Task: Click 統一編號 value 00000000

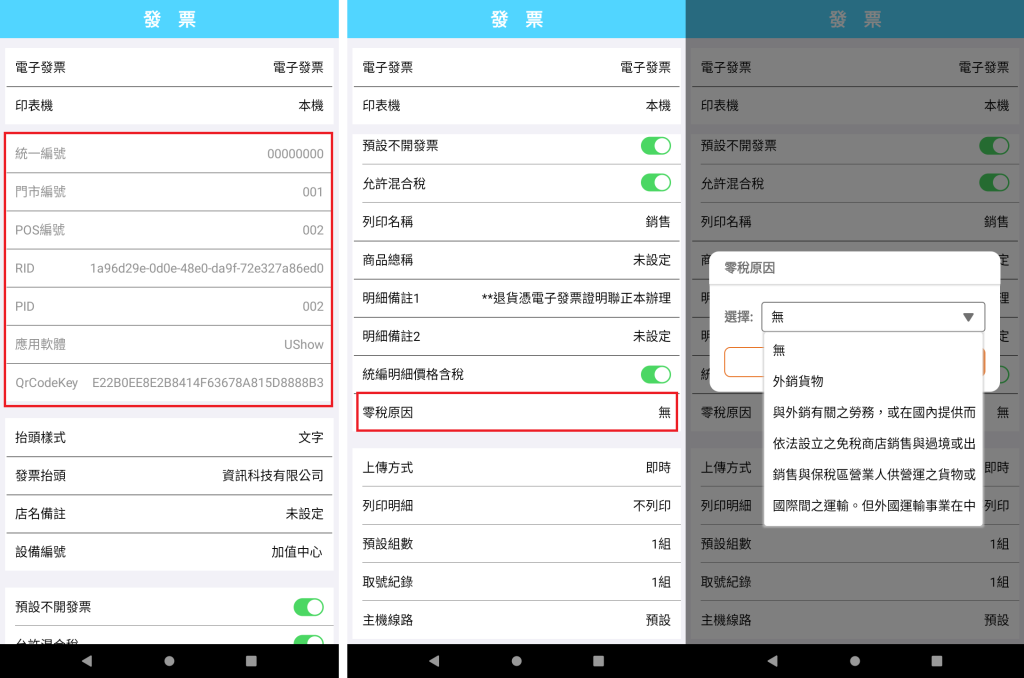Action: pyautogui.click(x=295, y=153)
